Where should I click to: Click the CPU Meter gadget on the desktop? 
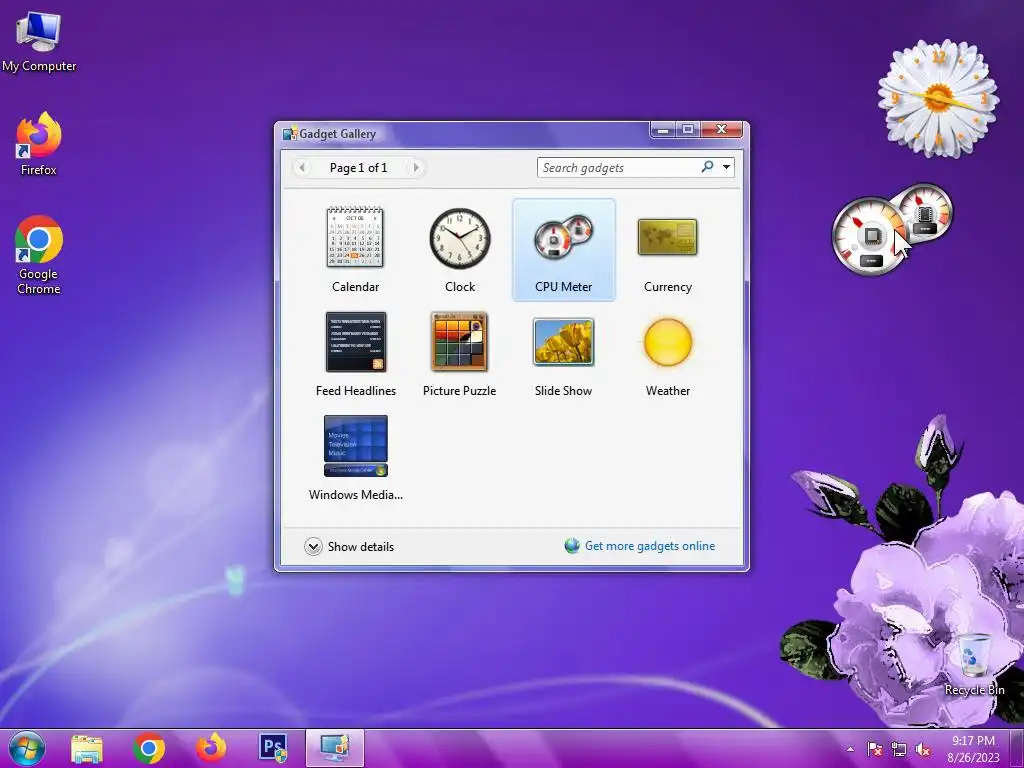point(891,229)
